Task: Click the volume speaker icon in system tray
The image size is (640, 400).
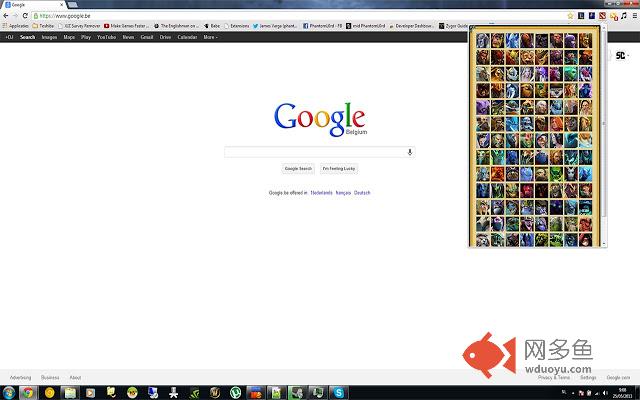Action: pos(604,393)
